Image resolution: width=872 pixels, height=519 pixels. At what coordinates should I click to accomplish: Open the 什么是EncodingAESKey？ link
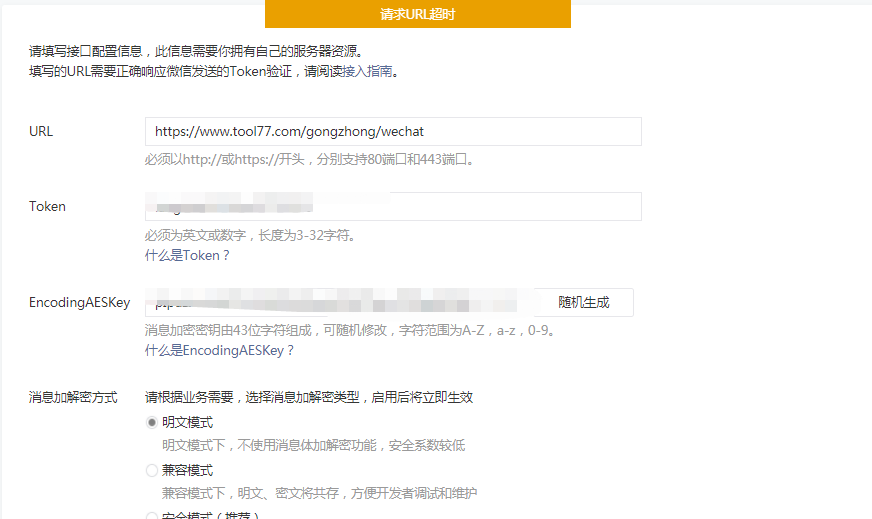[x=219, y=350]
